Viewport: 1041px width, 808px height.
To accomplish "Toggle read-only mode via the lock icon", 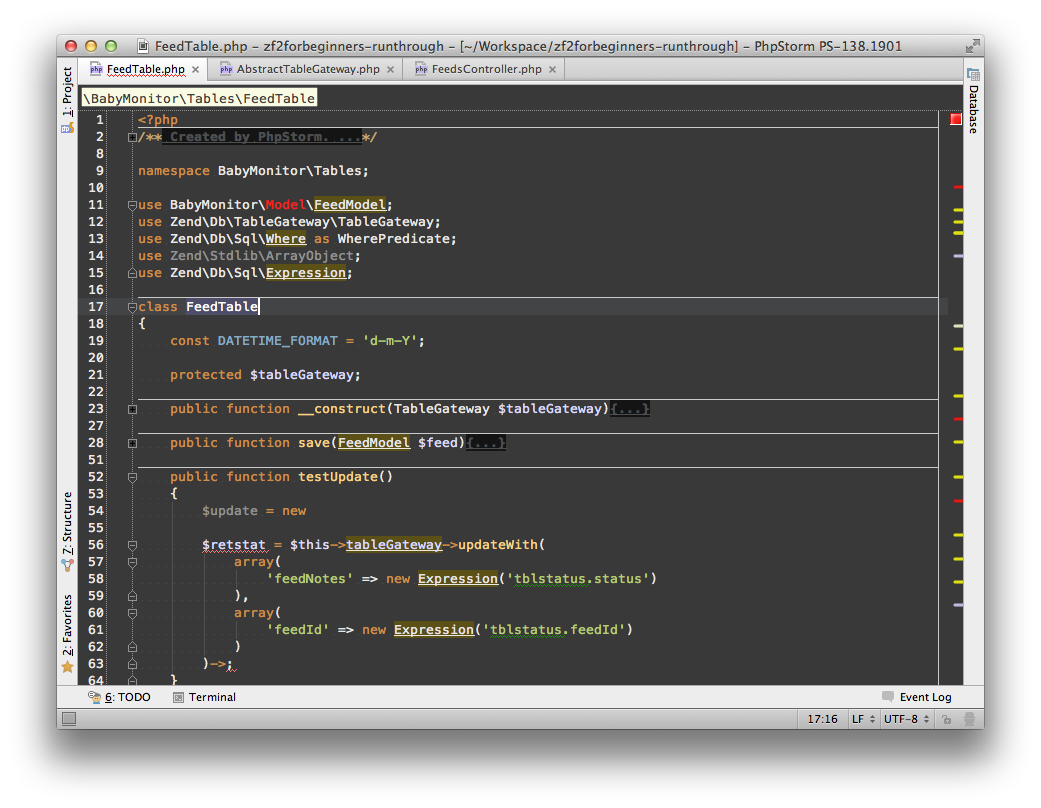I will (x=946, y=718).
